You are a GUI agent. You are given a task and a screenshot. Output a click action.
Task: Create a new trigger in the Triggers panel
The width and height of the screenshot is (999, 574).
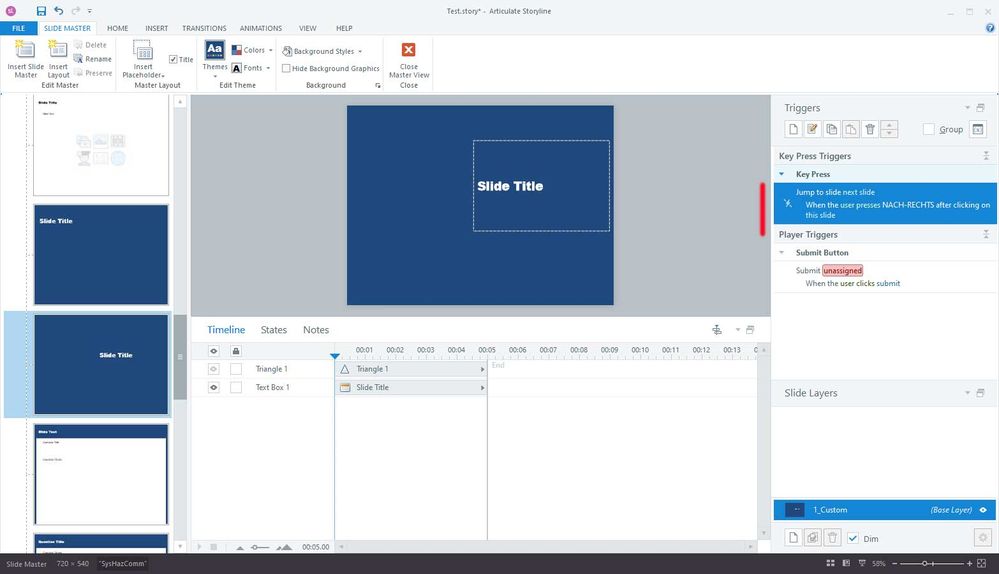point(792,129)
